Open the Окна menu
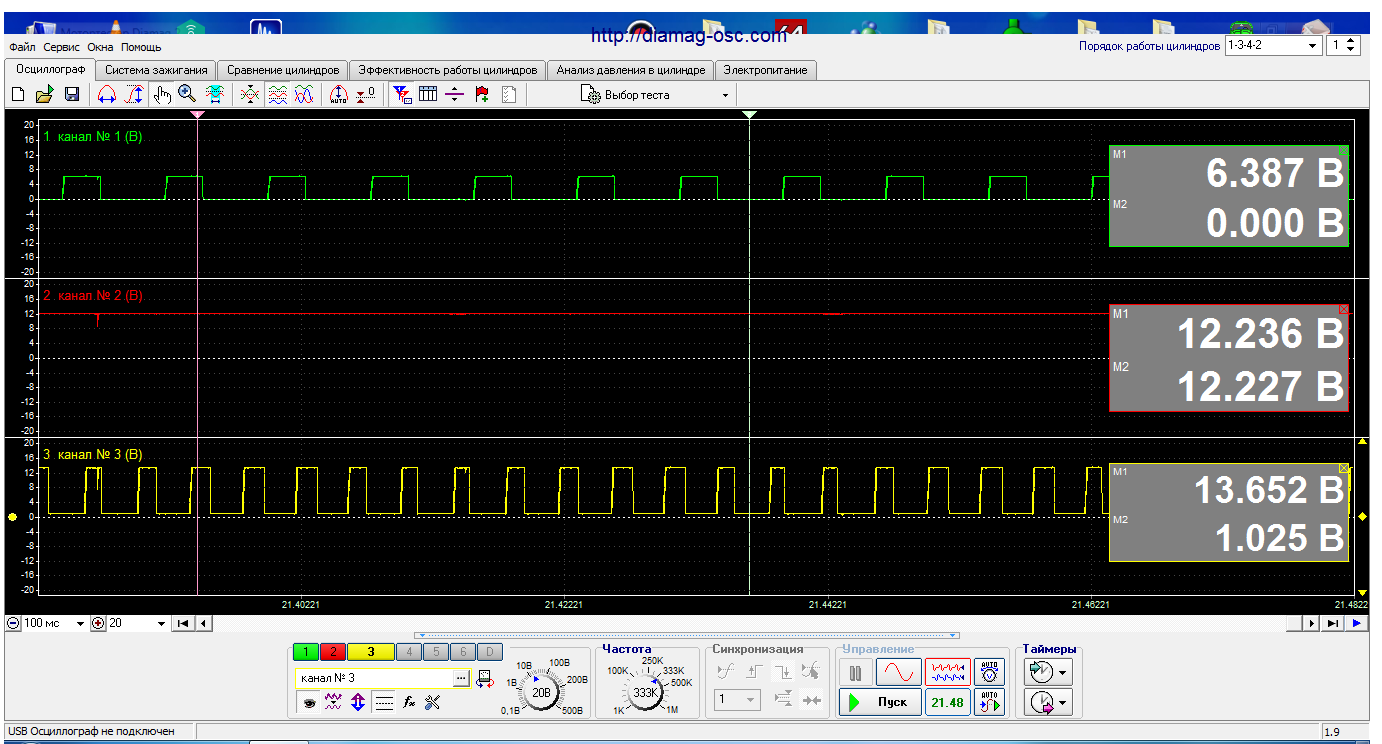Image resolution: width=1382 pixels, height=744 pixels. pos(100,47)
